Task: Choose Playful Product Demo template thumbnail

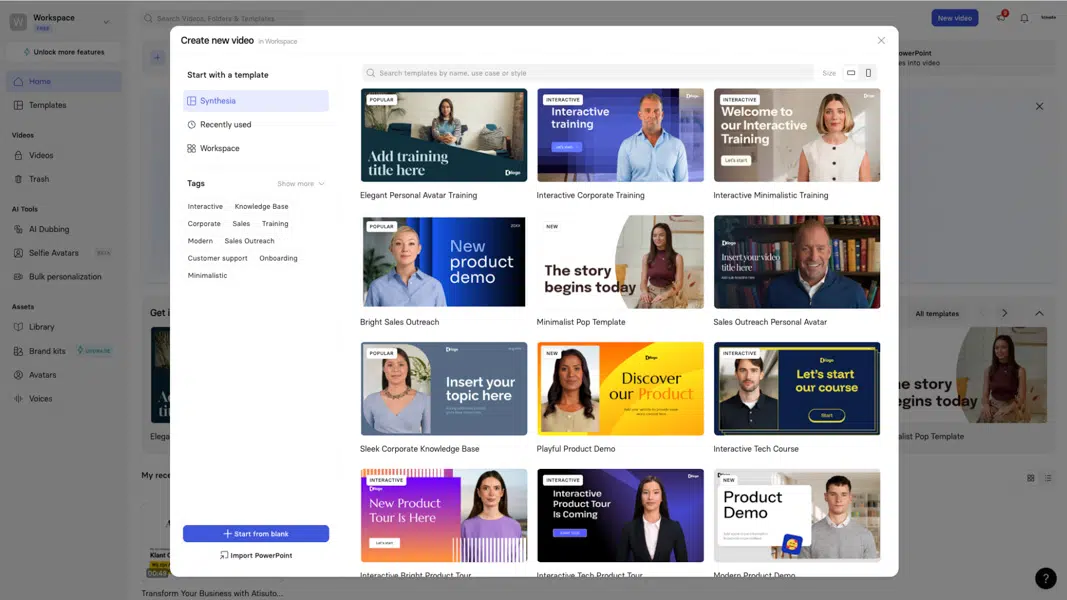Action: click(x=620, y=388)
